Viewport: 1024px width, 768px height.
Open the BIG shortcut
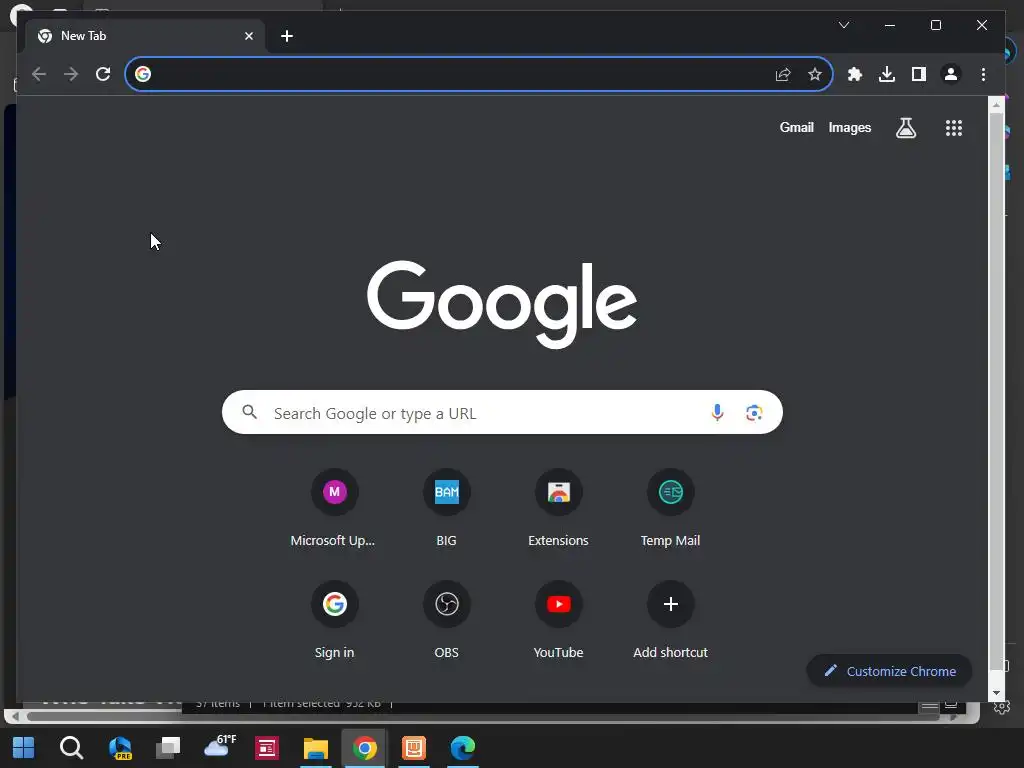click(446, 509)
